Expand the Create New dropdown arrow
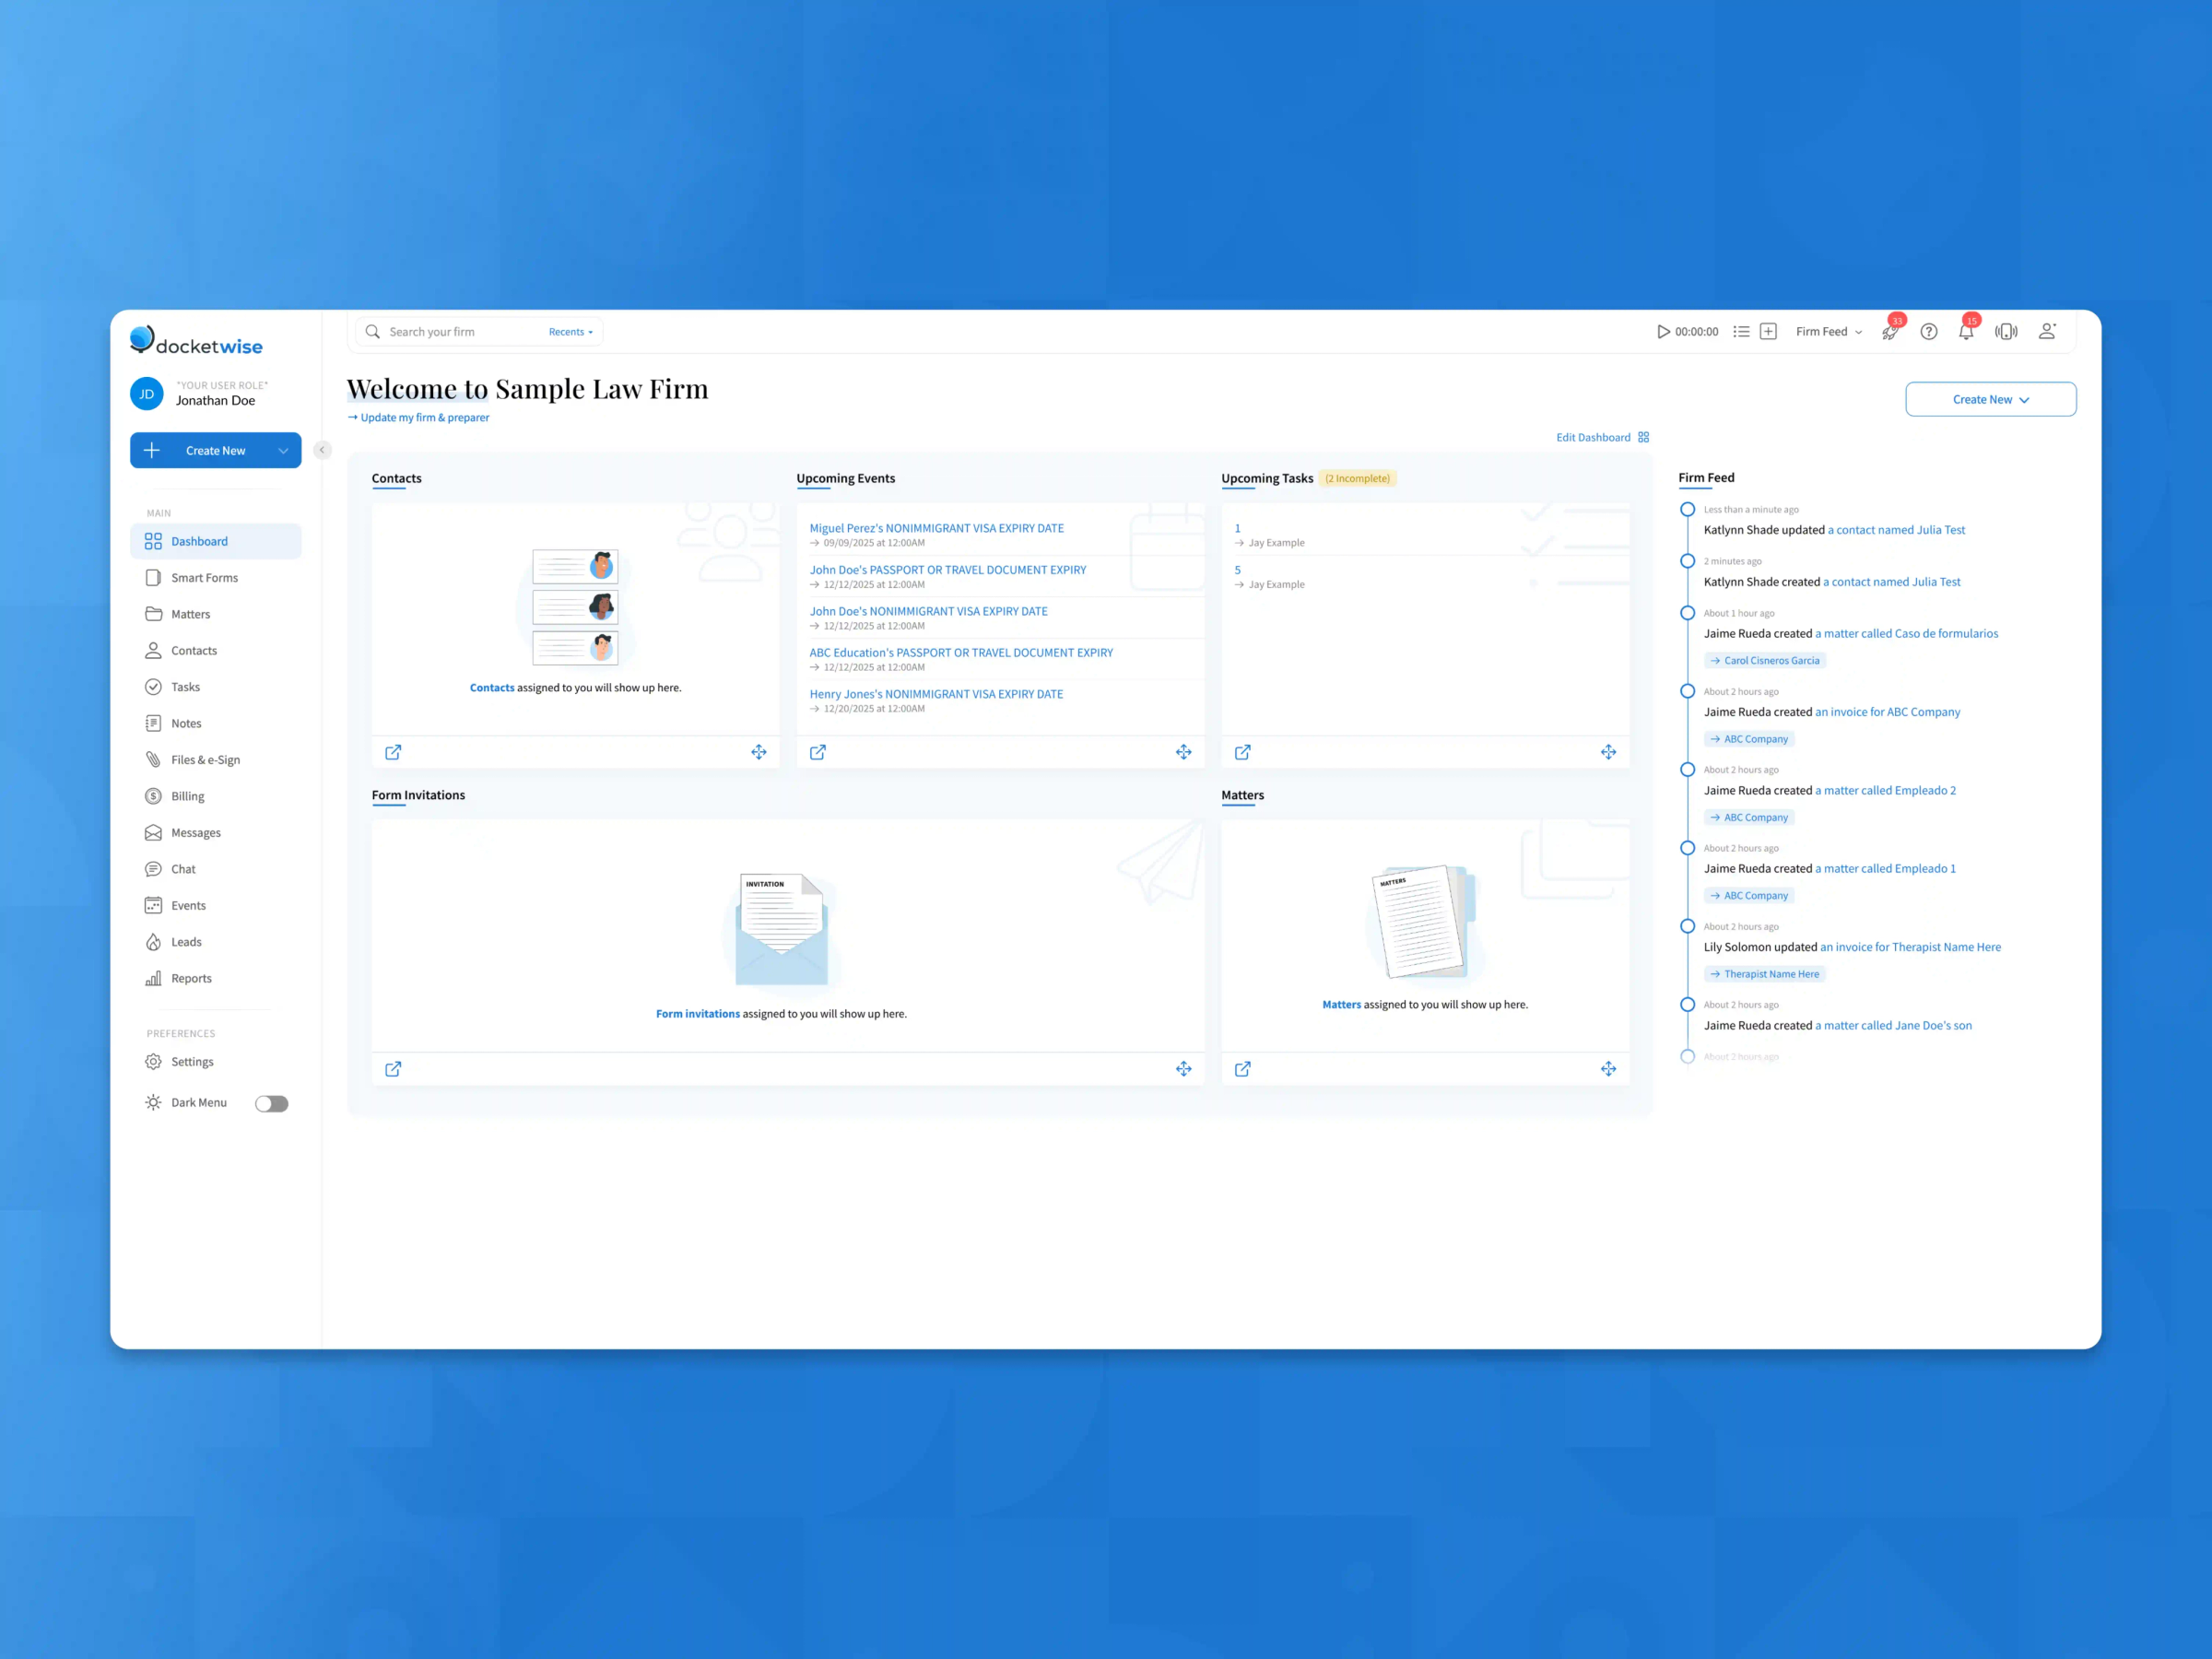Viewport: 2212px width, 1659px height. click(285, 450)
